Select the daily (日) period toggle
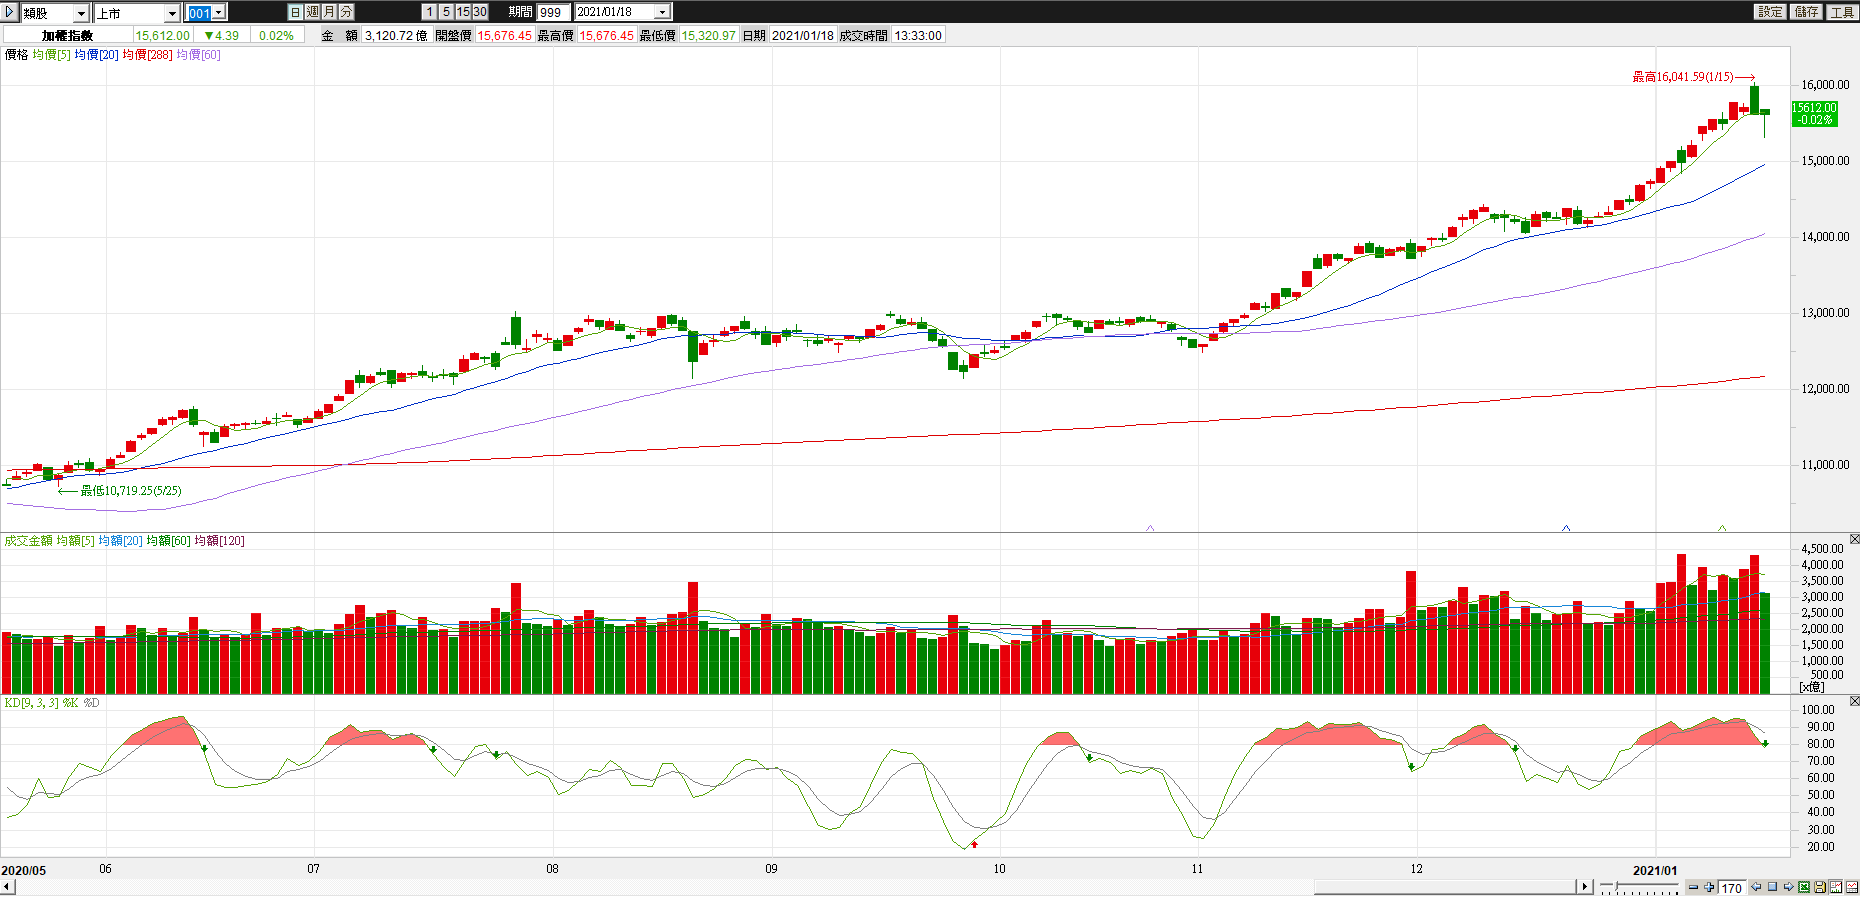The image size is (1860, 897). (x=295, y=12)
